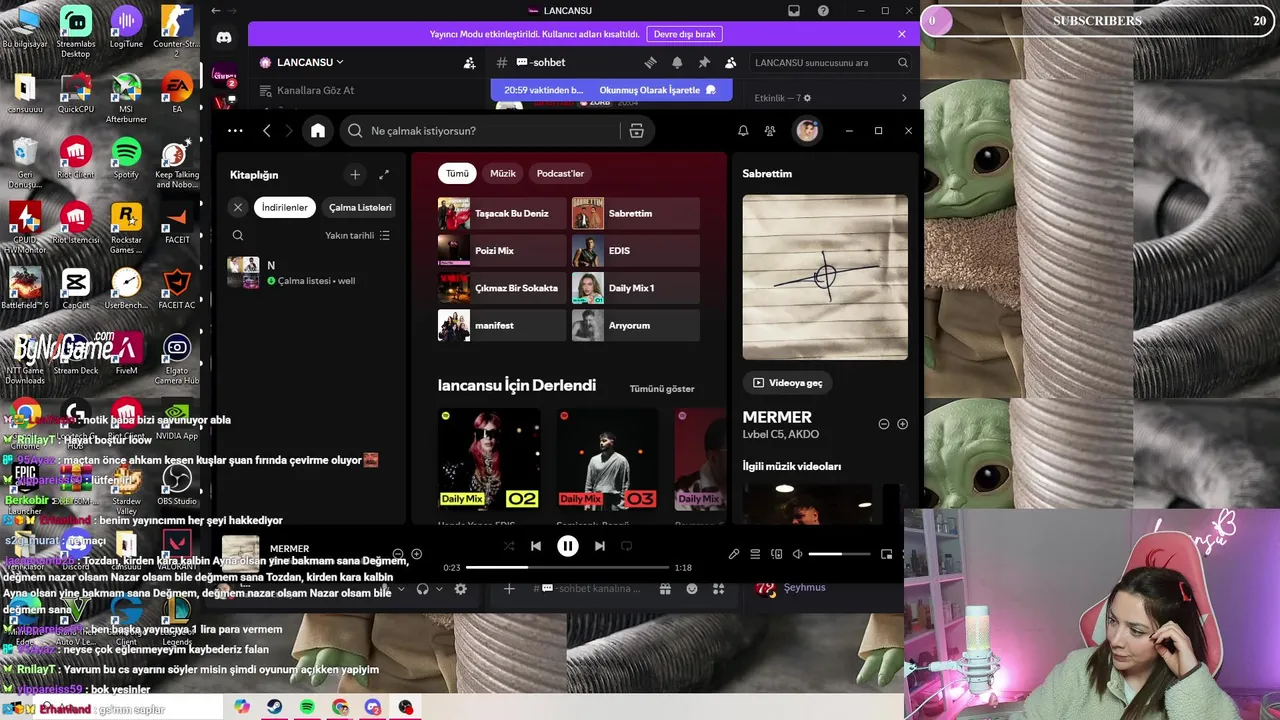Adjust the Spotify volume slider
This screenshot has width=1280, height=720.
click(x=839, y=554)
